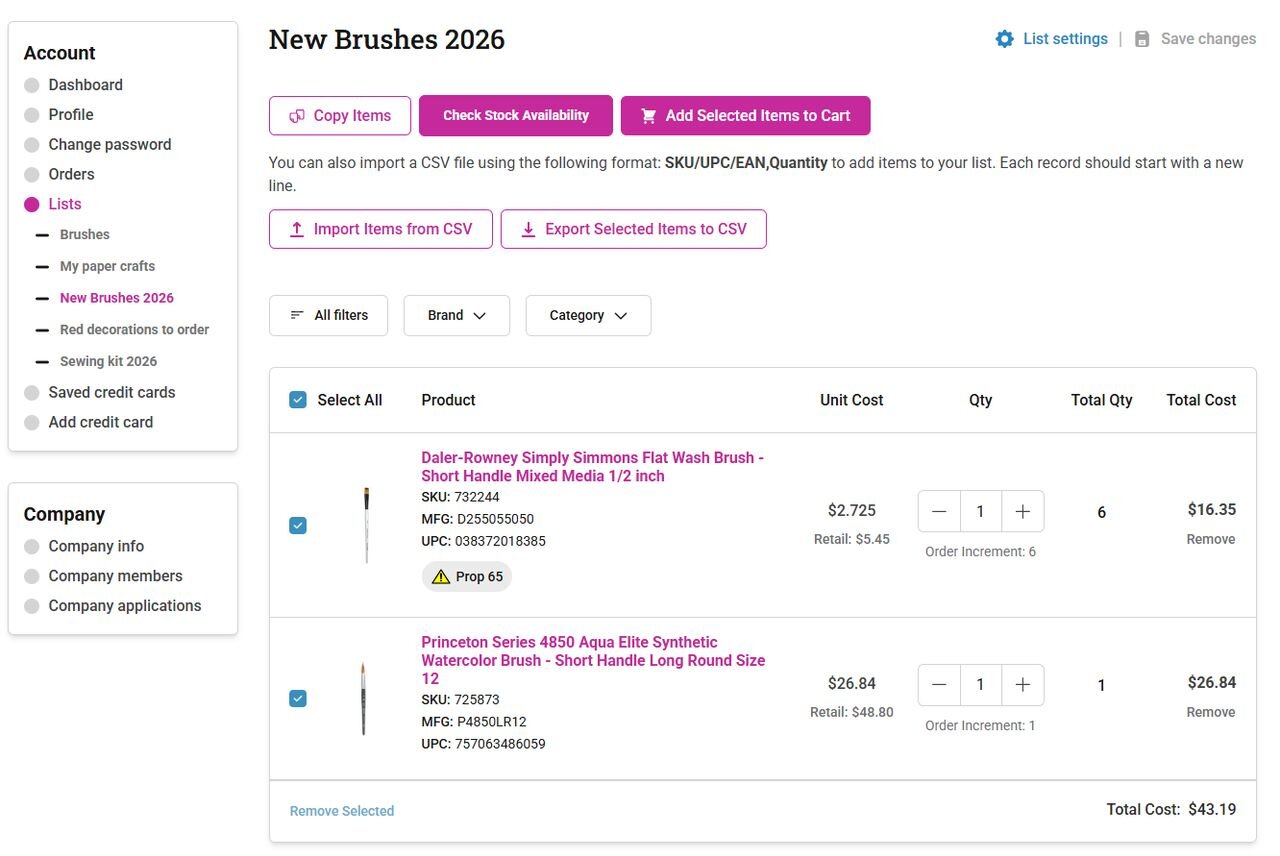Increase quantity for Daler-Rowney brush

(x=1022, y=511)
